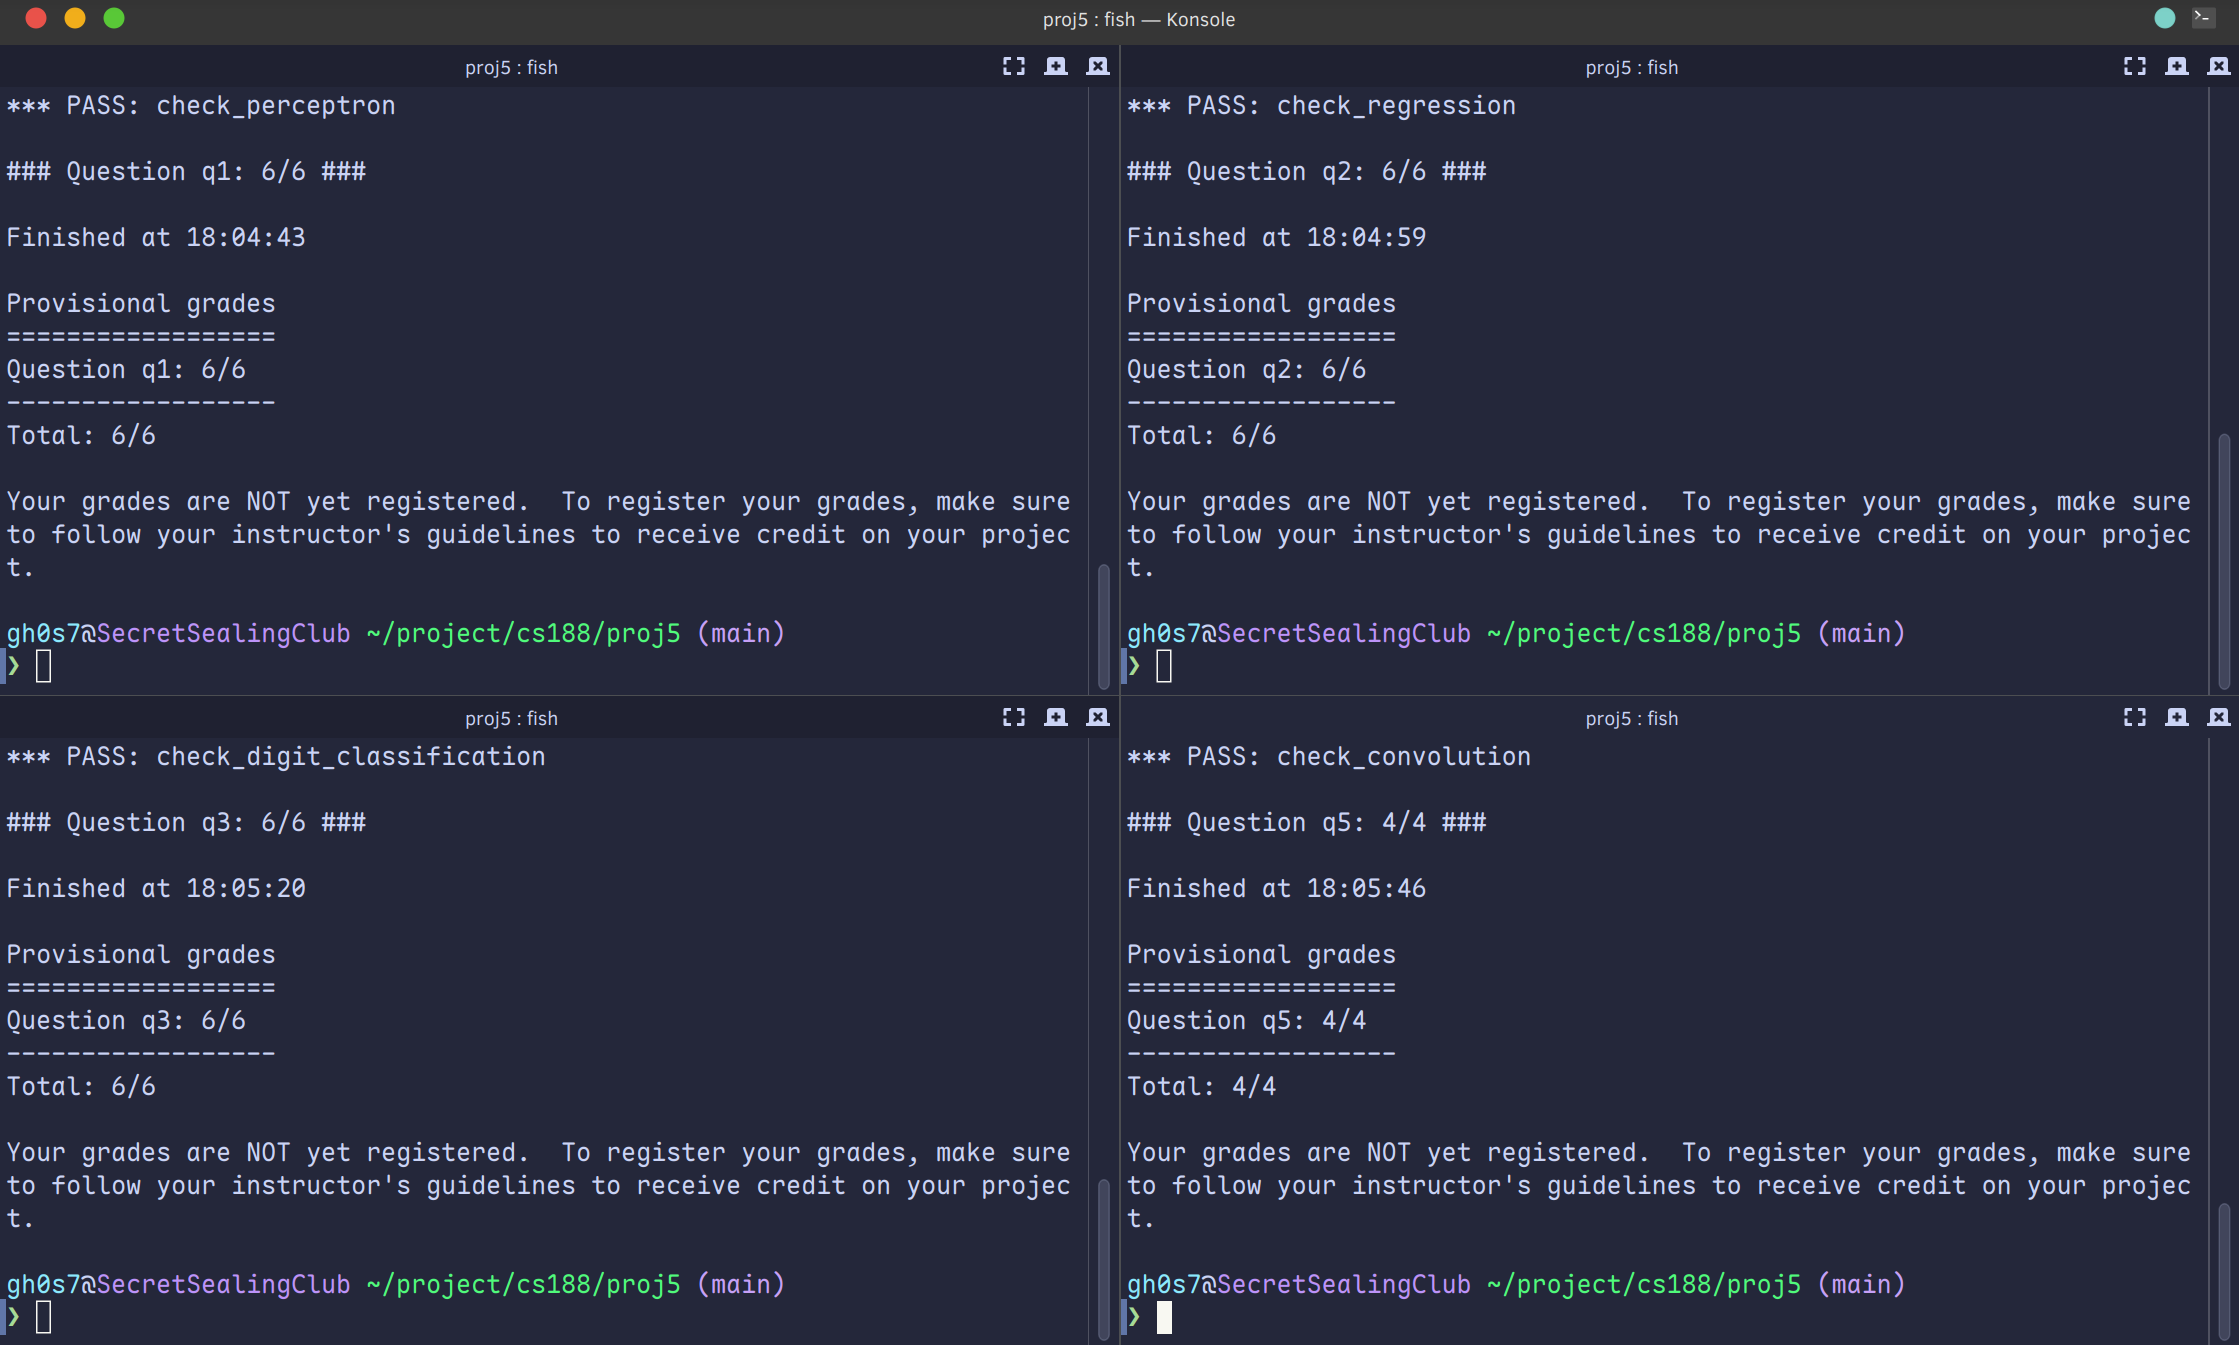Screen dimensions: 2239x1345
Task: Maximize the top-left check_perceptron terminal pane
Action: coord(1013,66)
